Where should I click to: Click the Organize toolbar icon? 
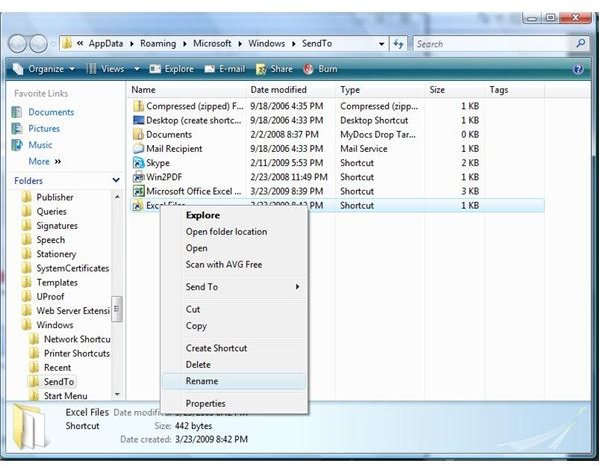(x=18, y=69)
